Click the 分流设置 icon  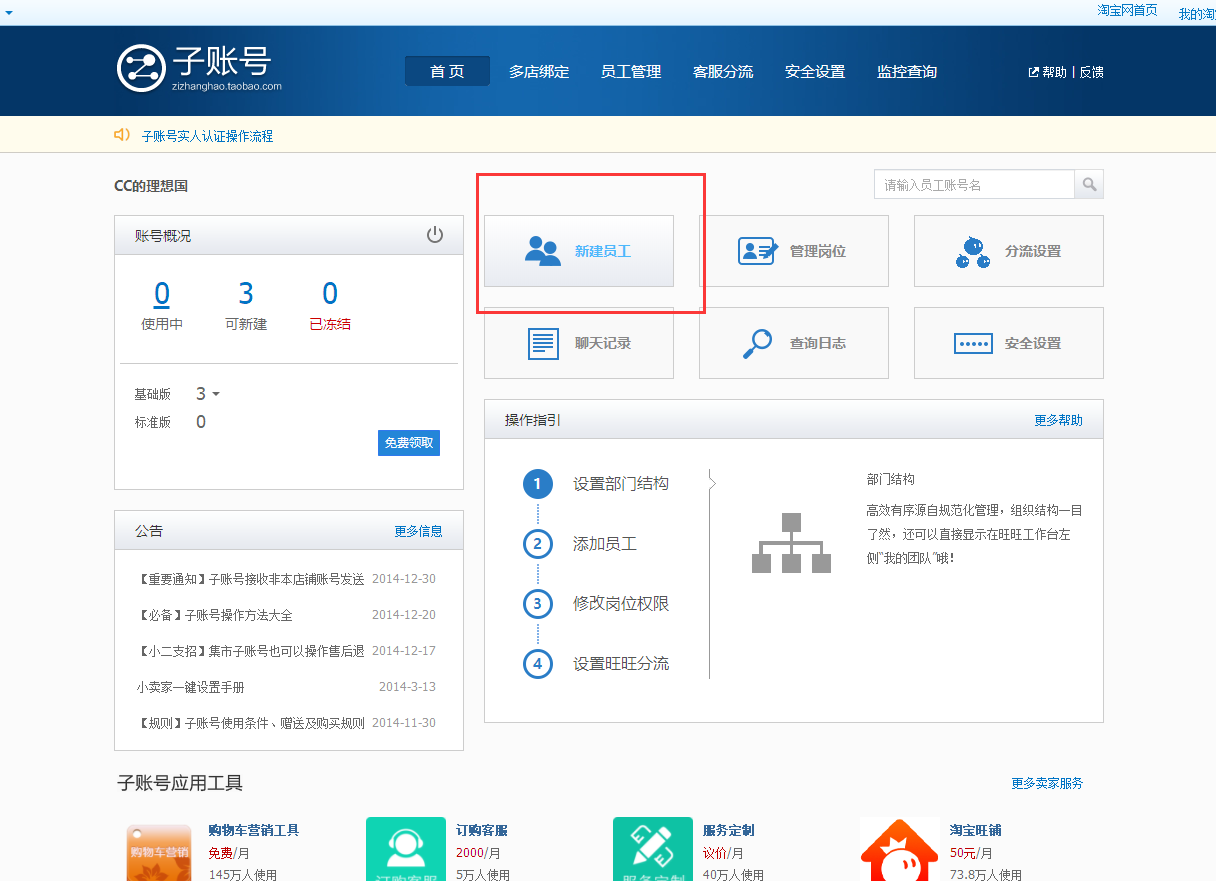coord(972,251)
